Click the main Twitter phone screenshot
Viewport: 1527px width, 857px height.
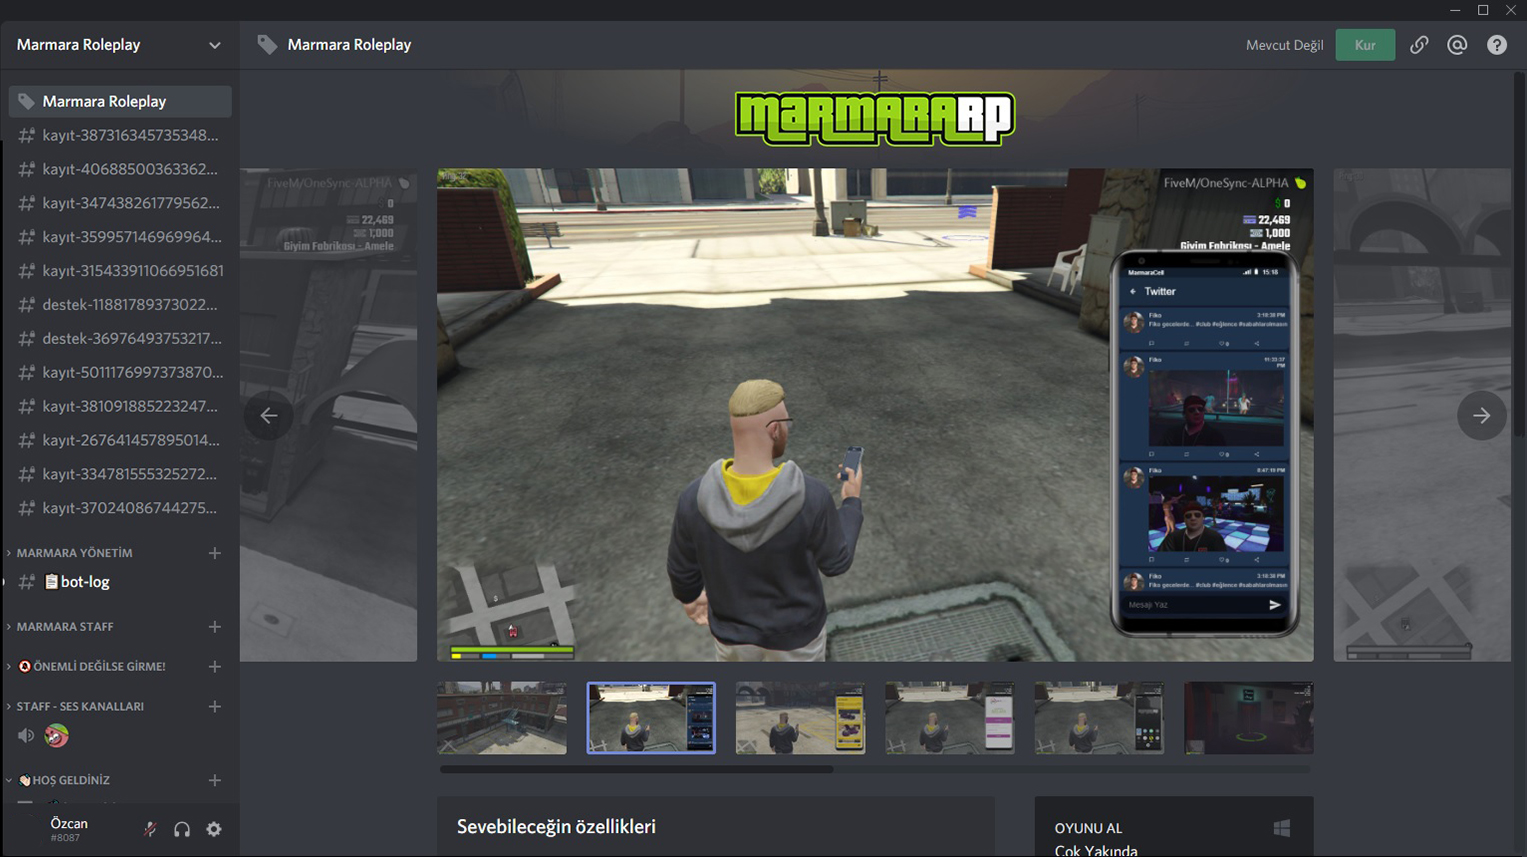(x=875, y=415)
